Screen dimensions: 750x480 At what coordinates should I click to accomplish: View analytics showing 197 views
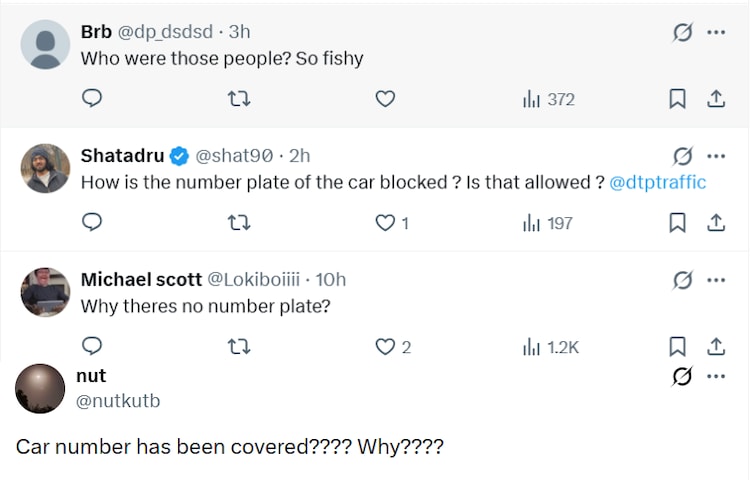click(548, 223)
